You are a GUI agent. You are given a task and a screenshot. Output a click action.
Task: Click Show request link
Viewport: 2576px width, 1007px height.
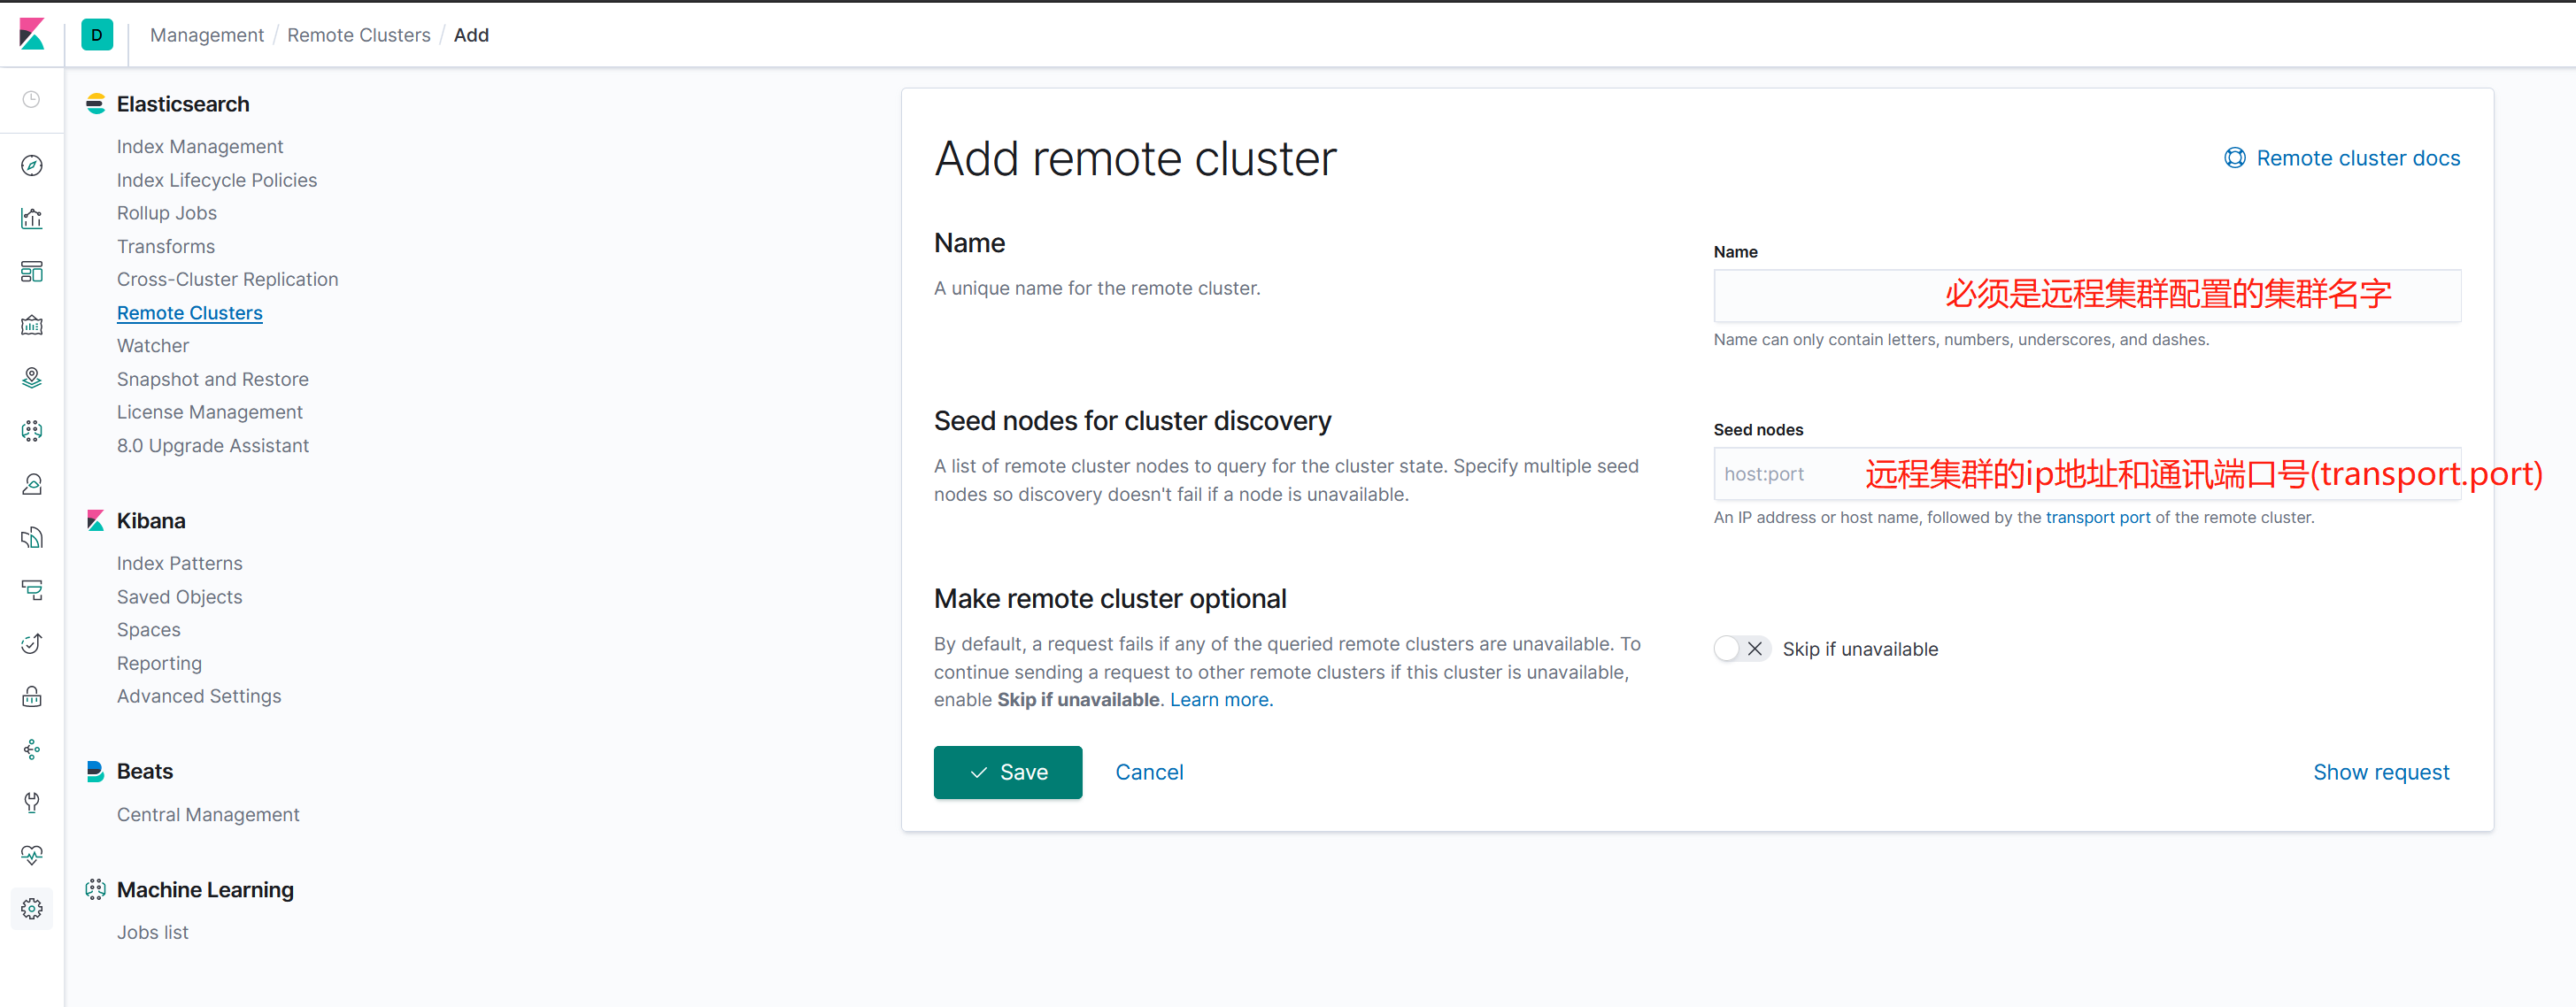pos(2380,772)
